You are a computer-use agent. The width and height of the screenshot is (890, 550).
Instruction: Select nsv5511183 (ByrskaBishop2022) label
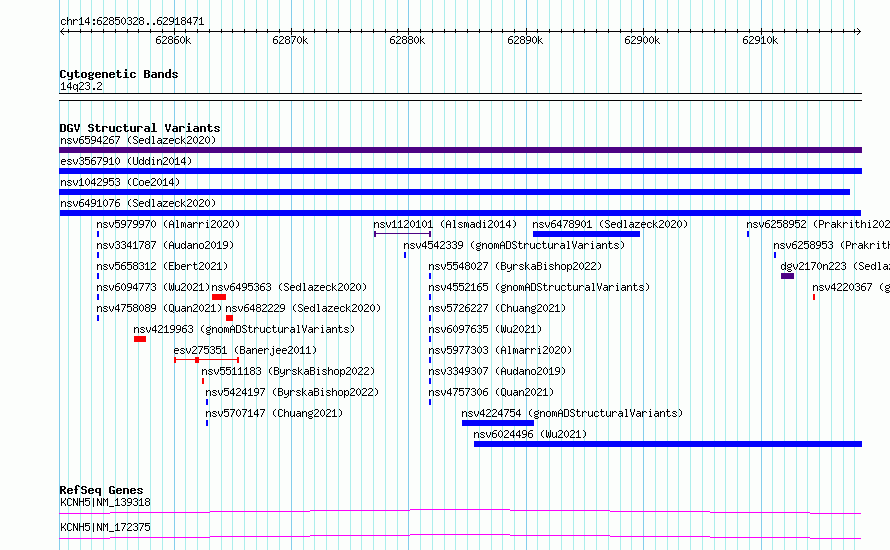coord(288,371)
